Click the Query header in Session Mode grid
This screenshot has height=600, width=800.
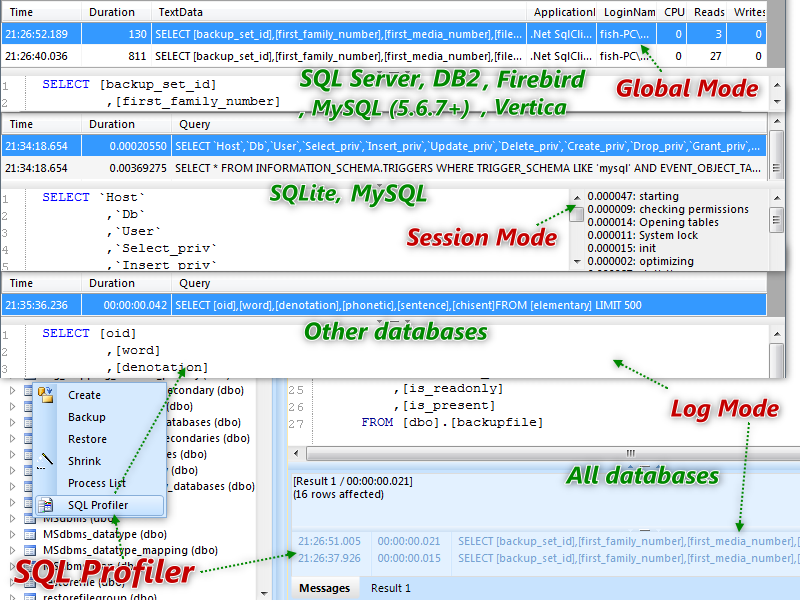click(x=469, y=124)
